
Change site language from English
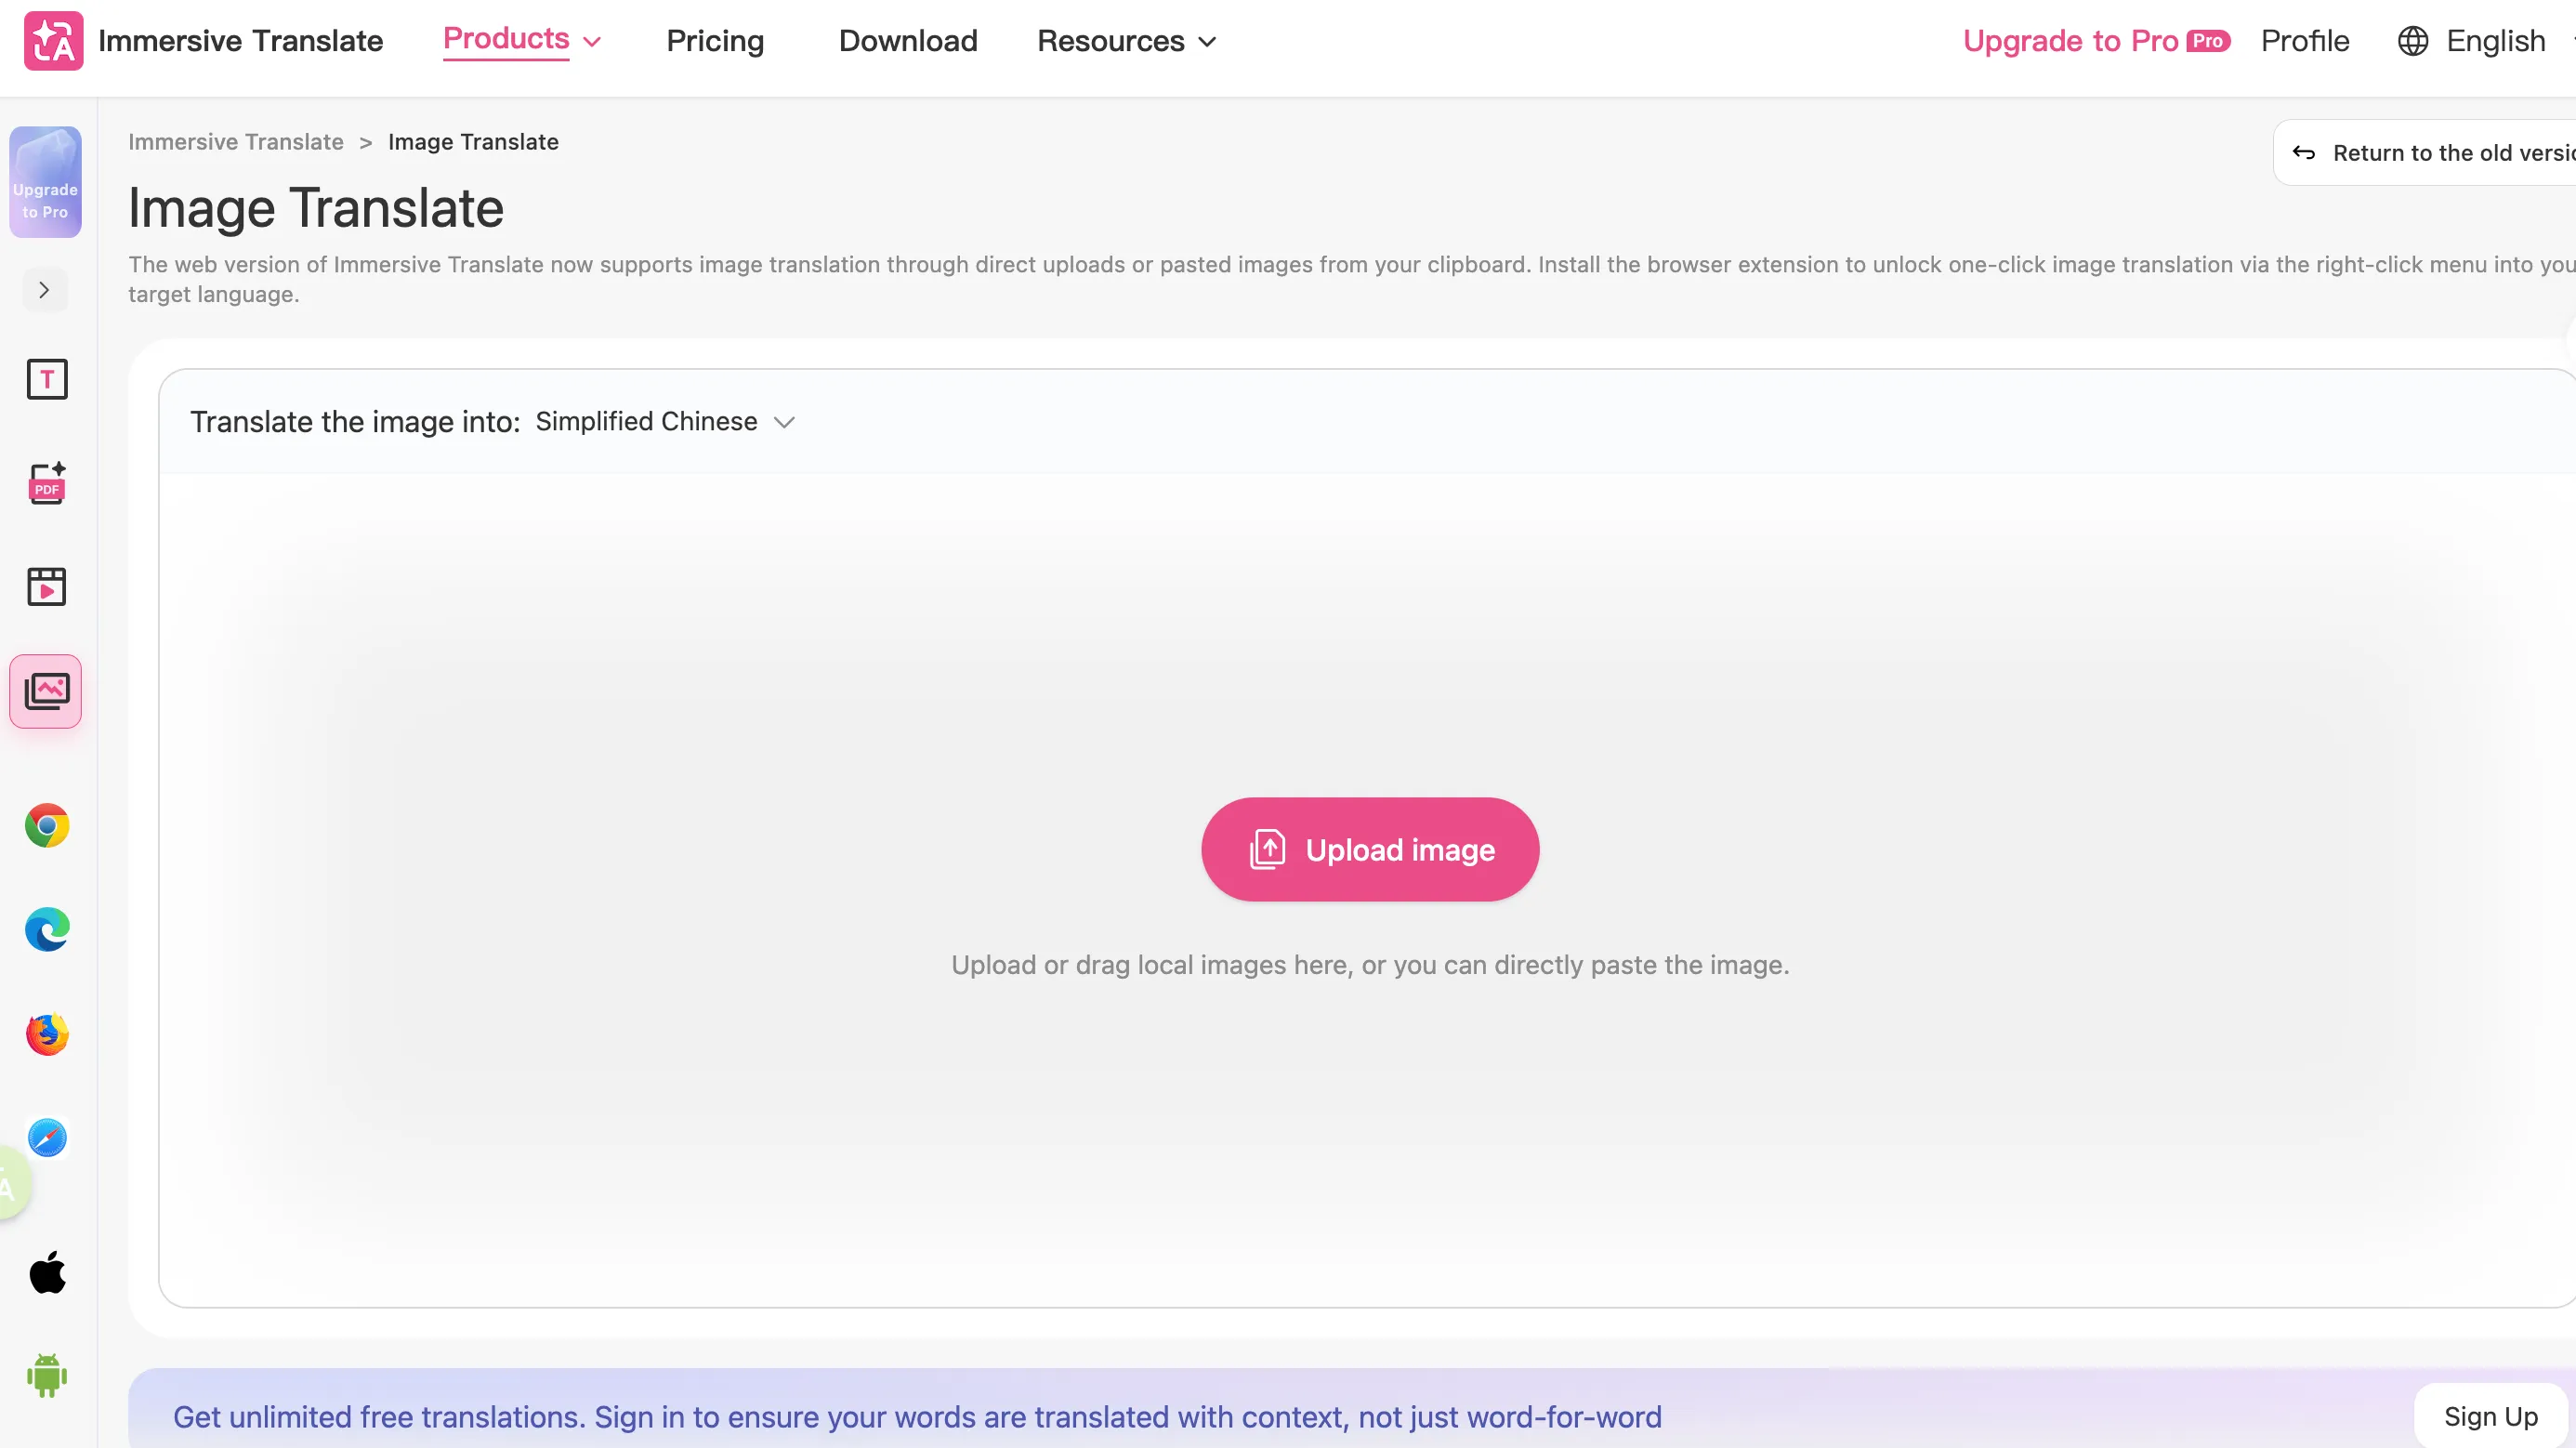[x=2495, y=41]
